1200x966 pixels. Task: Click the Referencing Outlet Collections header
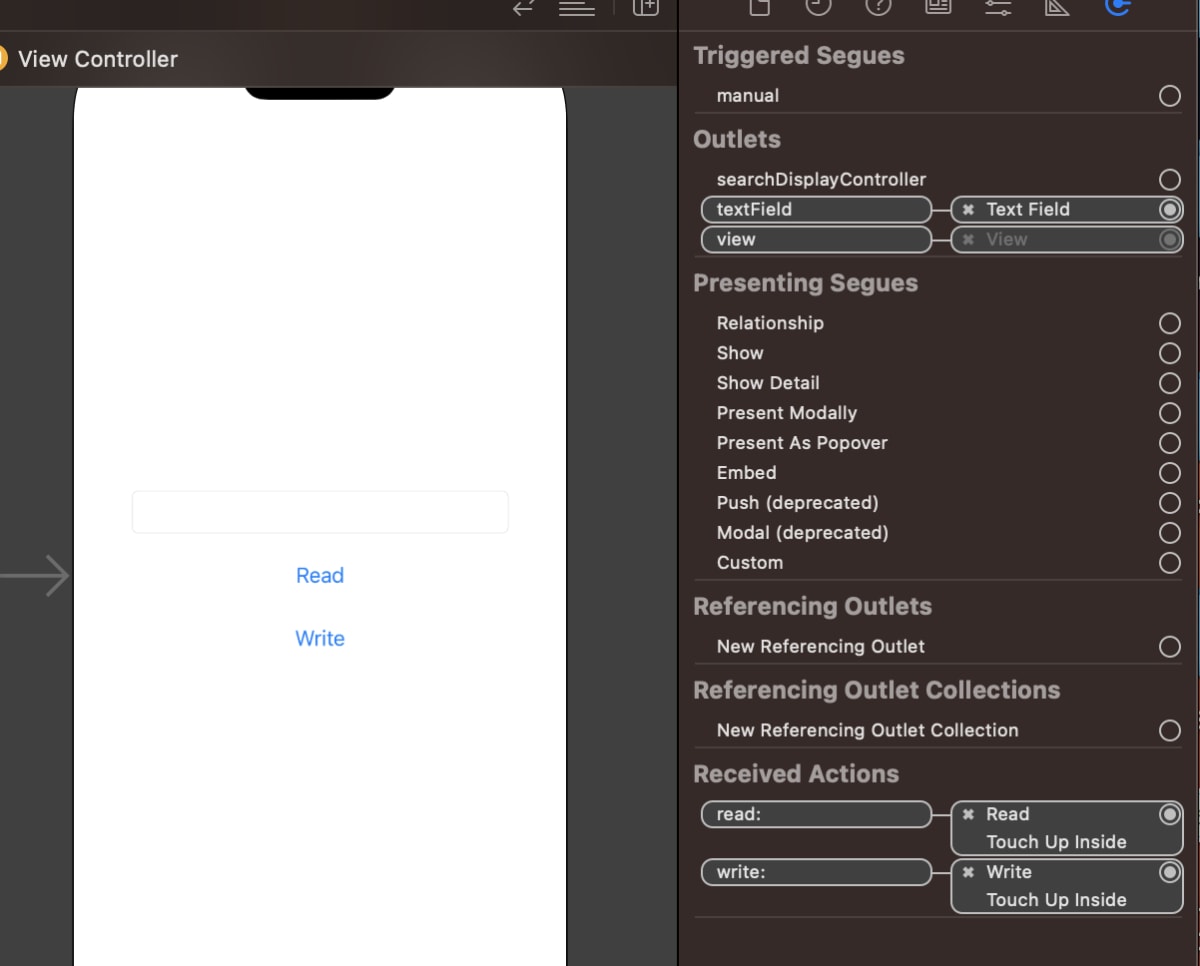tap(877, 691)
